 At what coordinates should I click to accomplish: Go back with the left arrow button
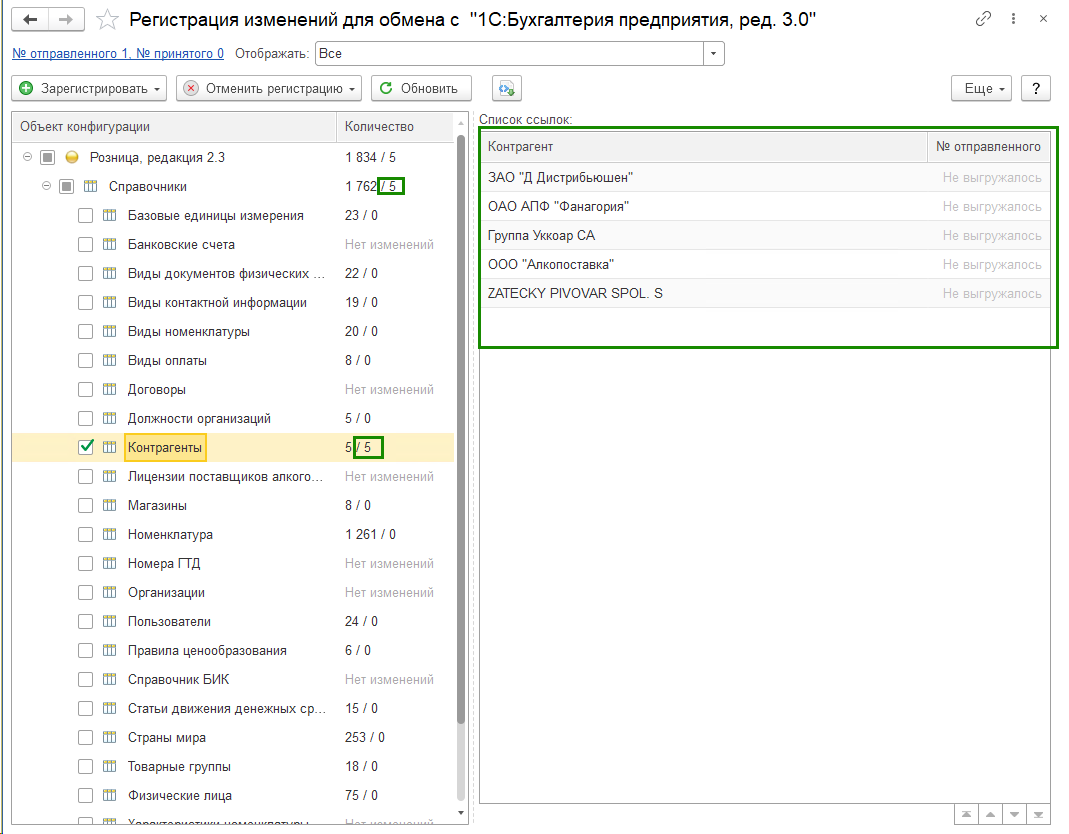pyautogui.click(x=30, y=20)
